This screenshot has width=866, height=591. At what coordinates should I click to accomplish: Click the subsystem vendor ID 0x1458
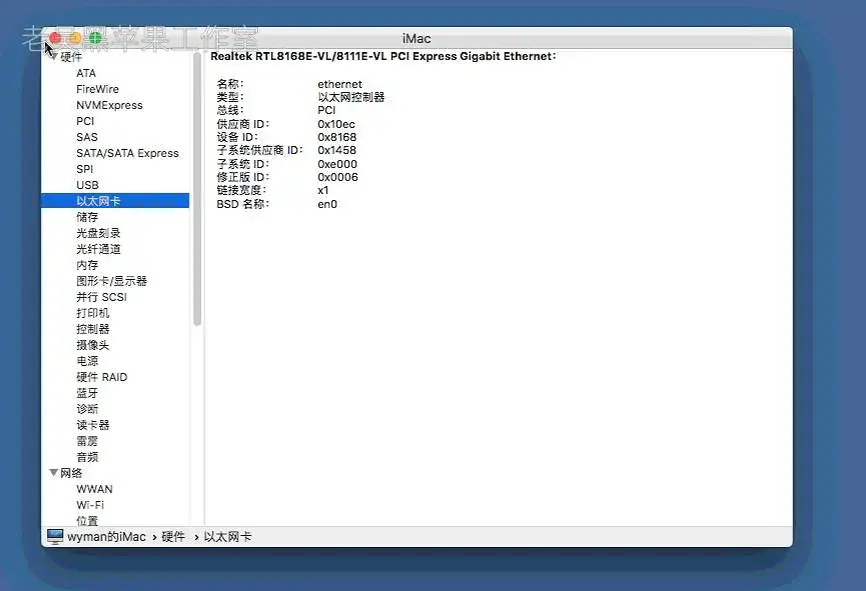pyautogui.click(x=337, y=150)
